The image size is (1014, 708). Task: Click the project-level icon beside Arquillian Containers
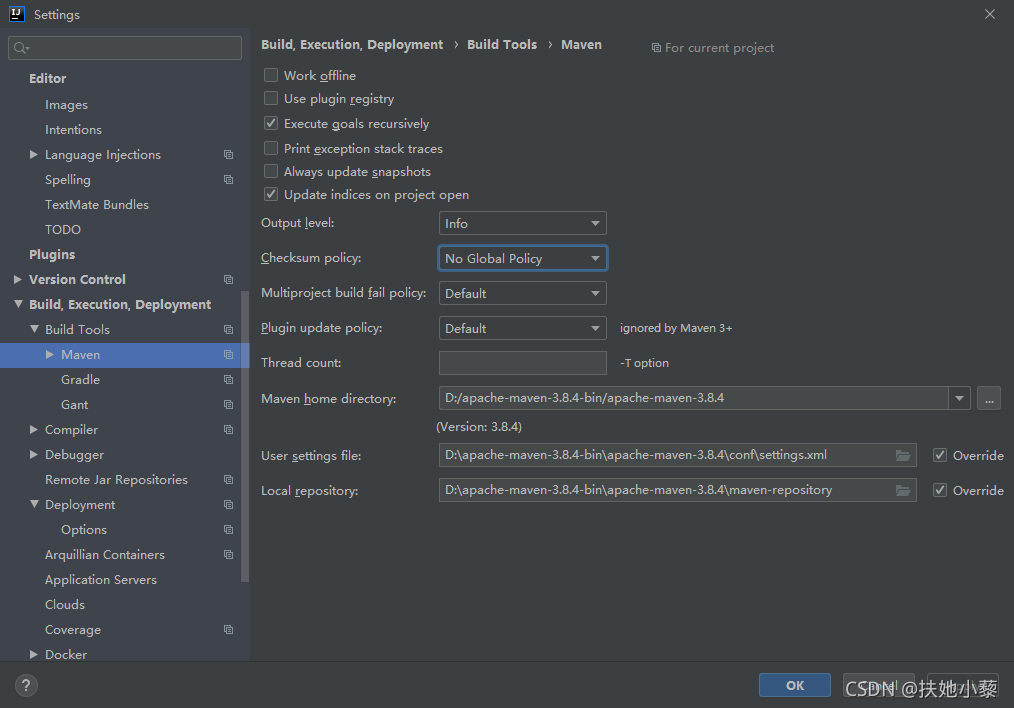(228, 555)
